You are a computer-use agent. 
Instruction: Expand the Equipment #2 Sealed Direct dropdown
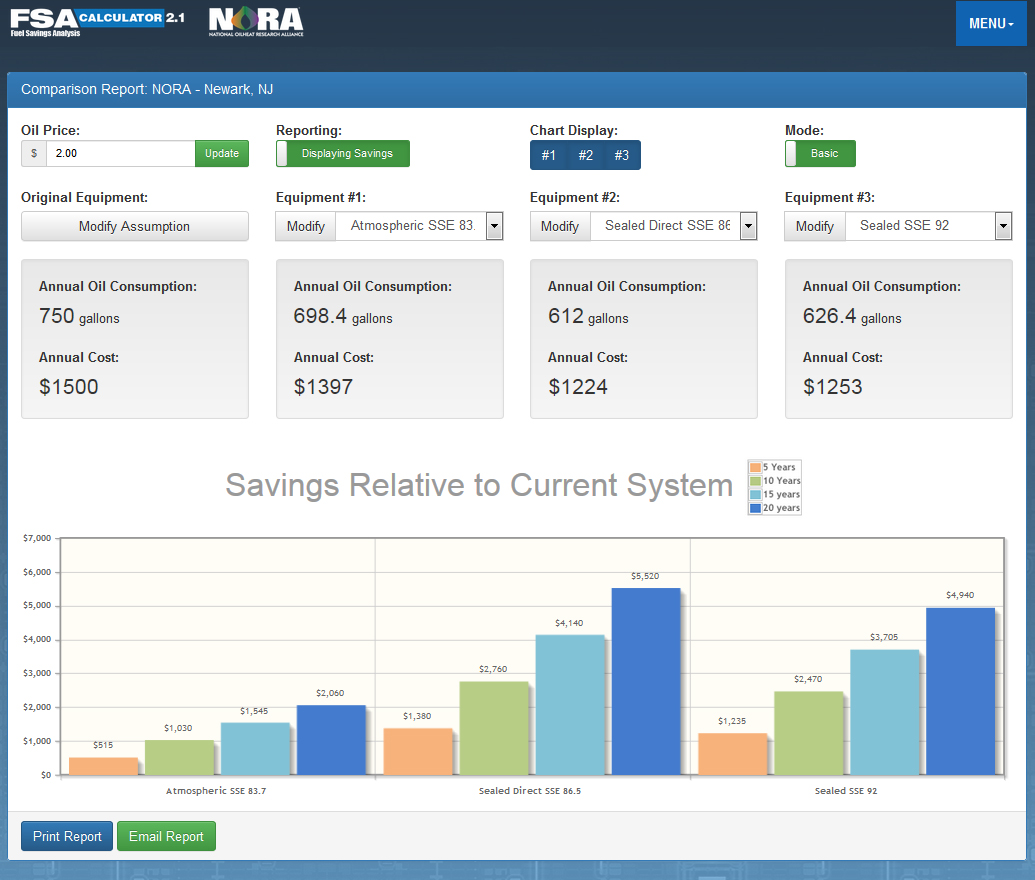click(x=748, y=226)
